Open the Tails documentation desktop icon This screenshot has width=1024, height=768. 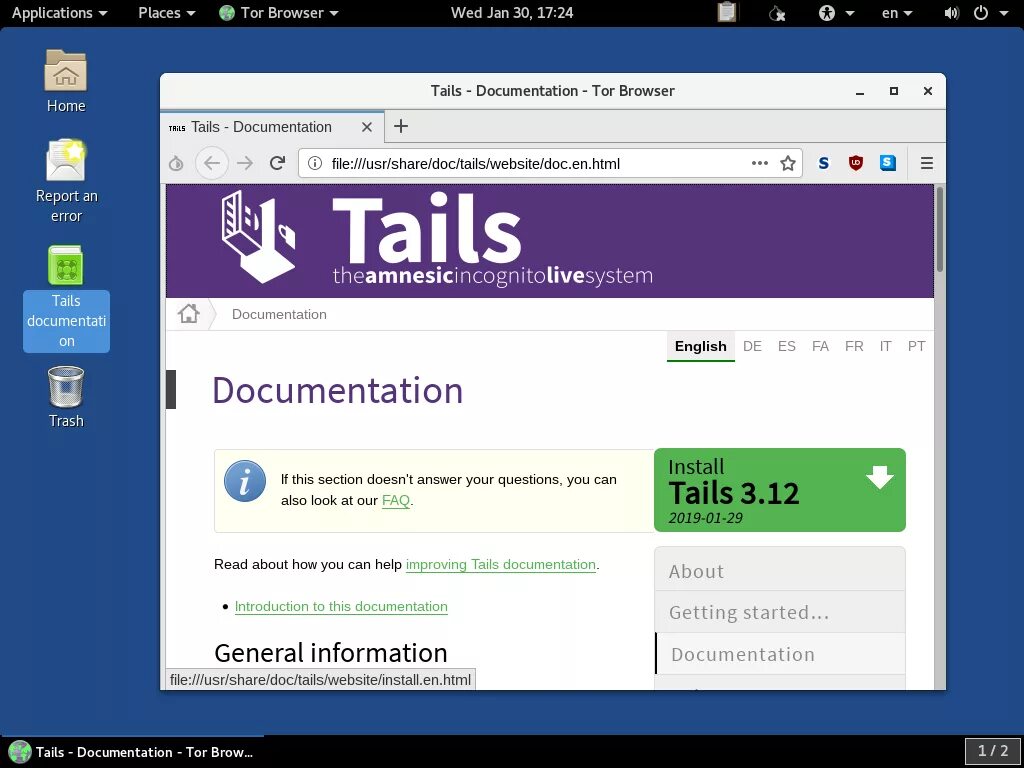click(x=66, y=298)
